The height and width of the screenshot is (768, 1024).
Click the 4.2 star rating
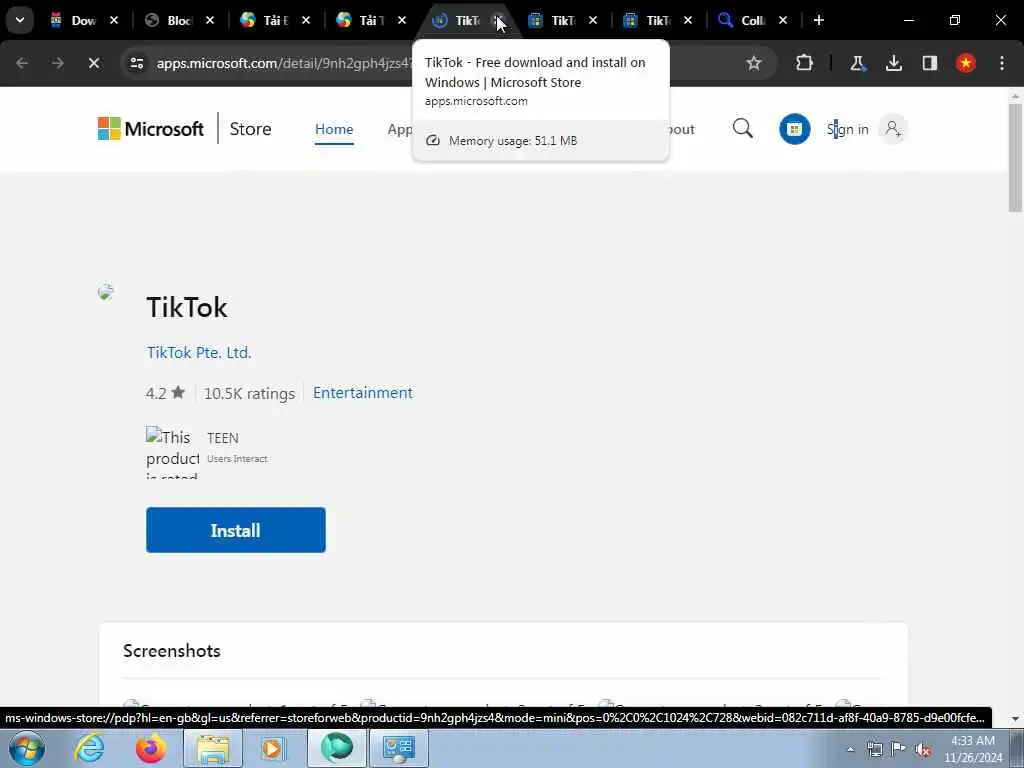point(165,393)
